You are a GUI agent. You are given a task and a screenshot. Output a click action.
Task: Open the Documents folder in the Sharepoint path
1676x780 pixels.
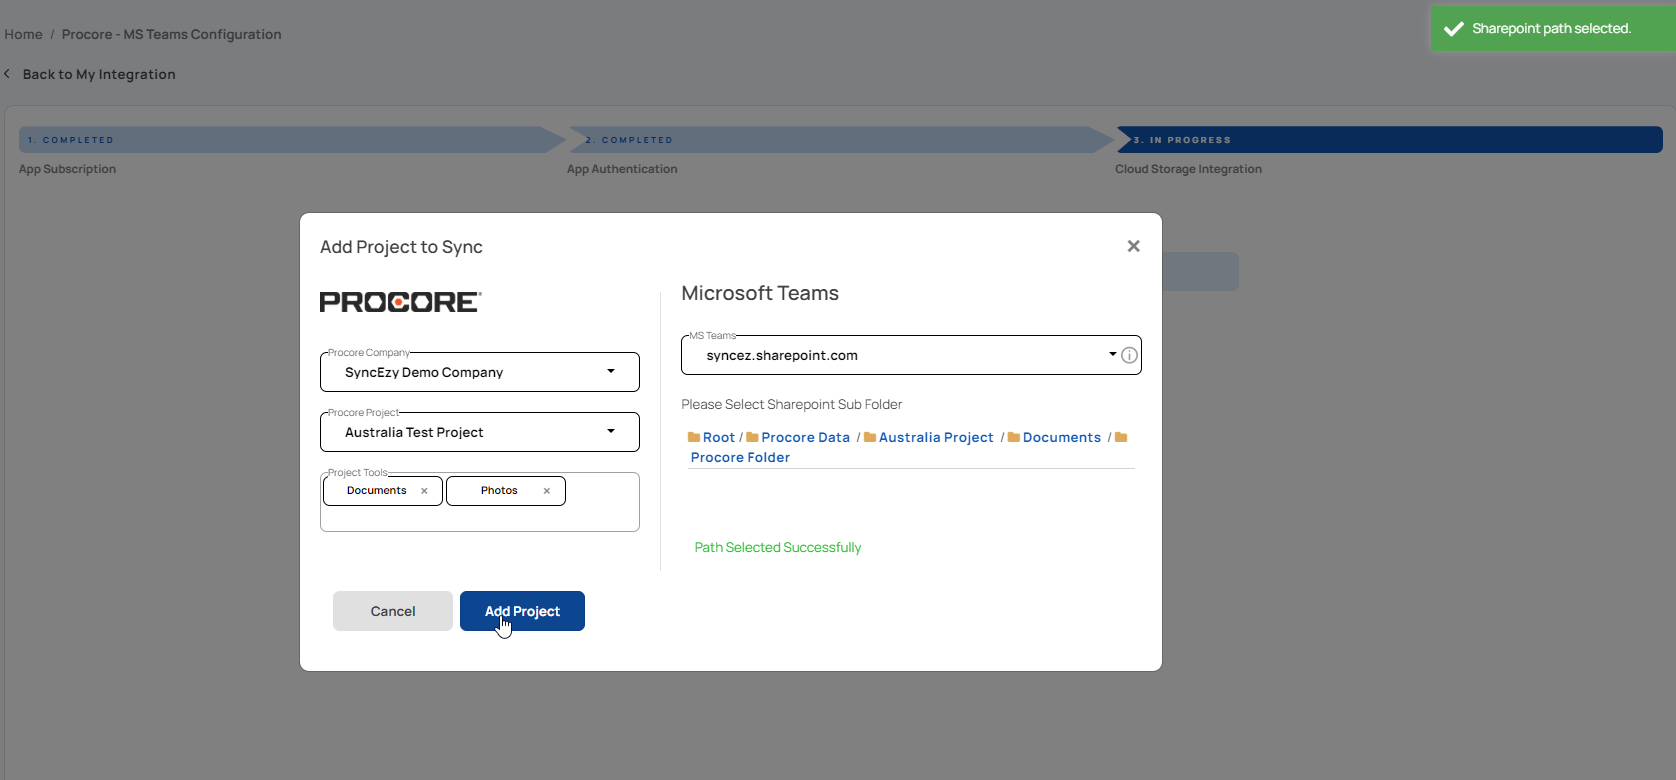point(1062,437)
